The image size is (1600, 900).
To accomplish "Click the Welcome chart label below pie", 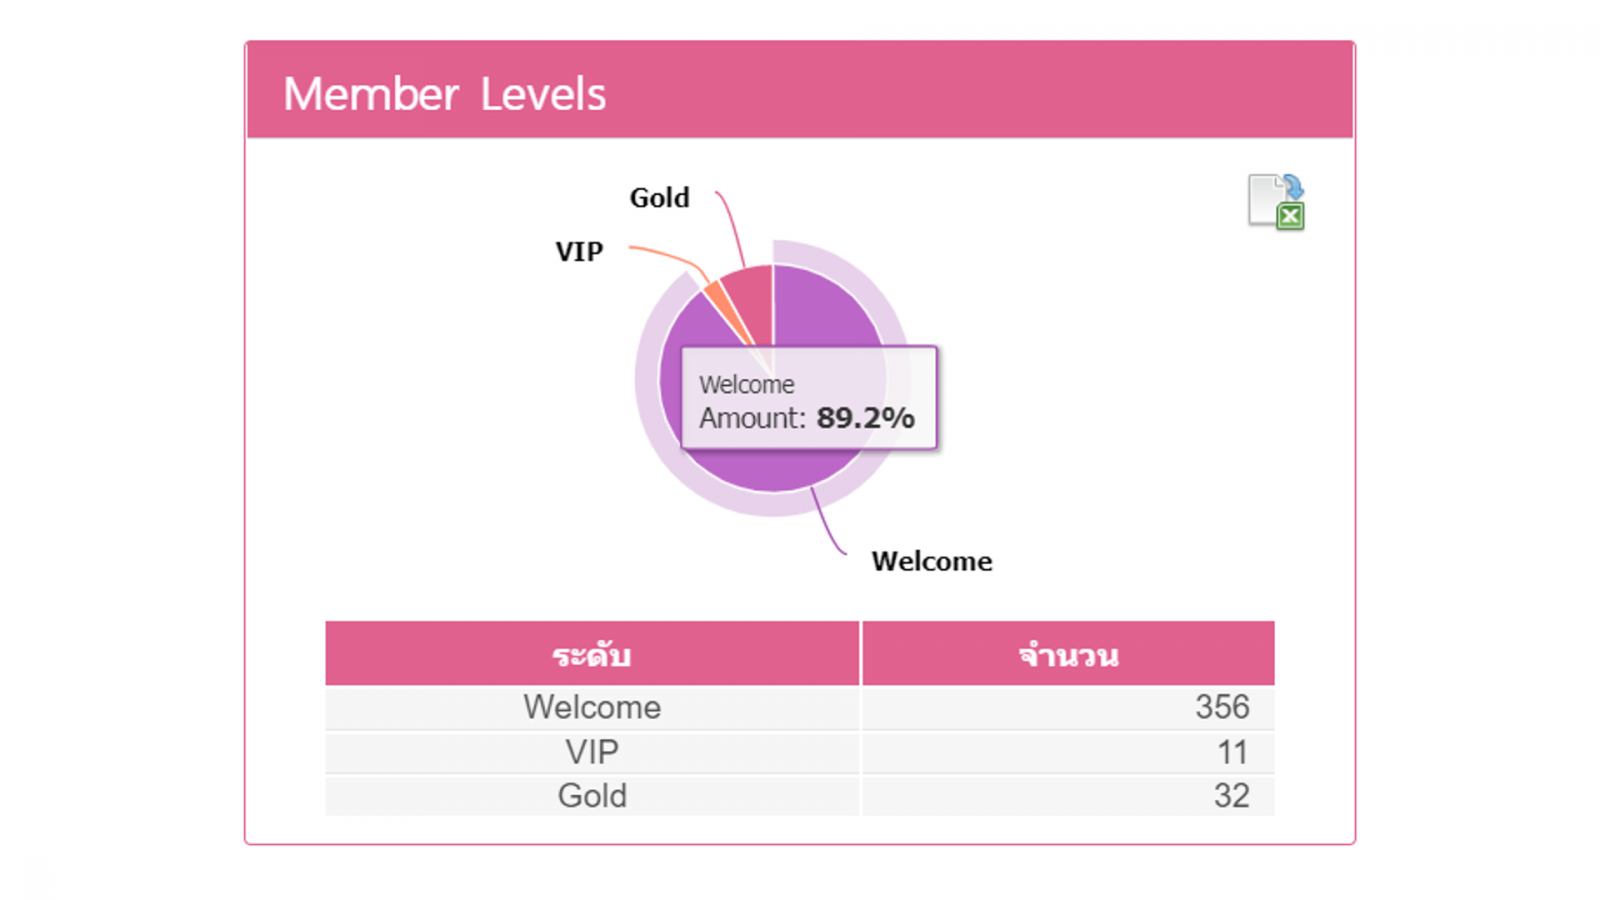I will click(932, 561).
